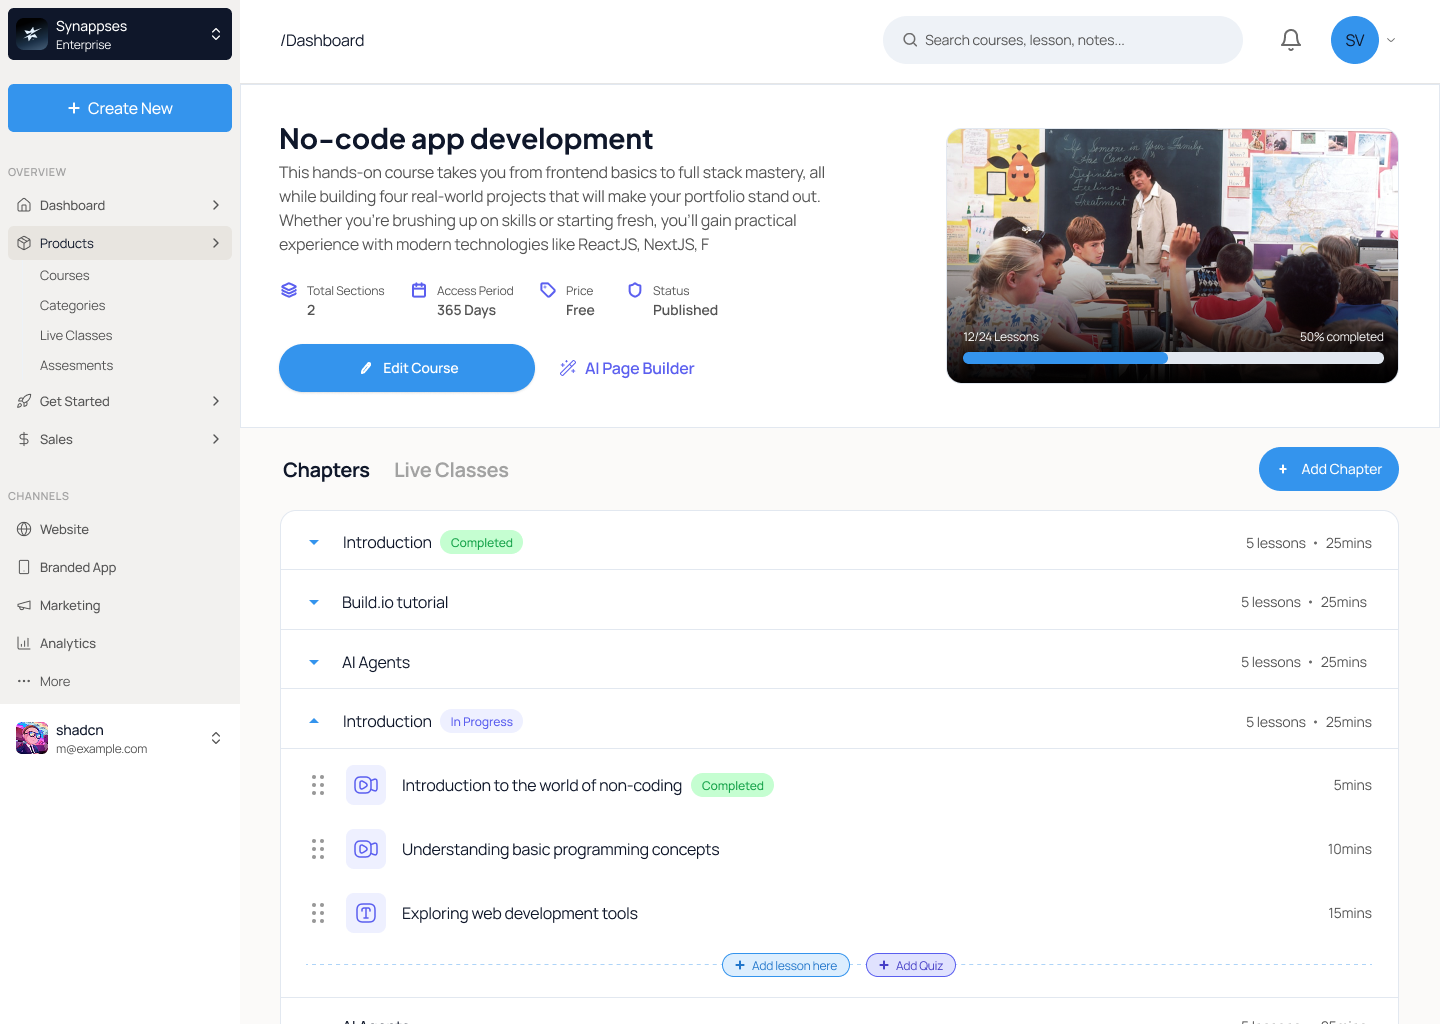Screen dimensions: 1440x1024
Task: Click the Dashboard home icon in sidebar
Action: click(x=24, y=205)
